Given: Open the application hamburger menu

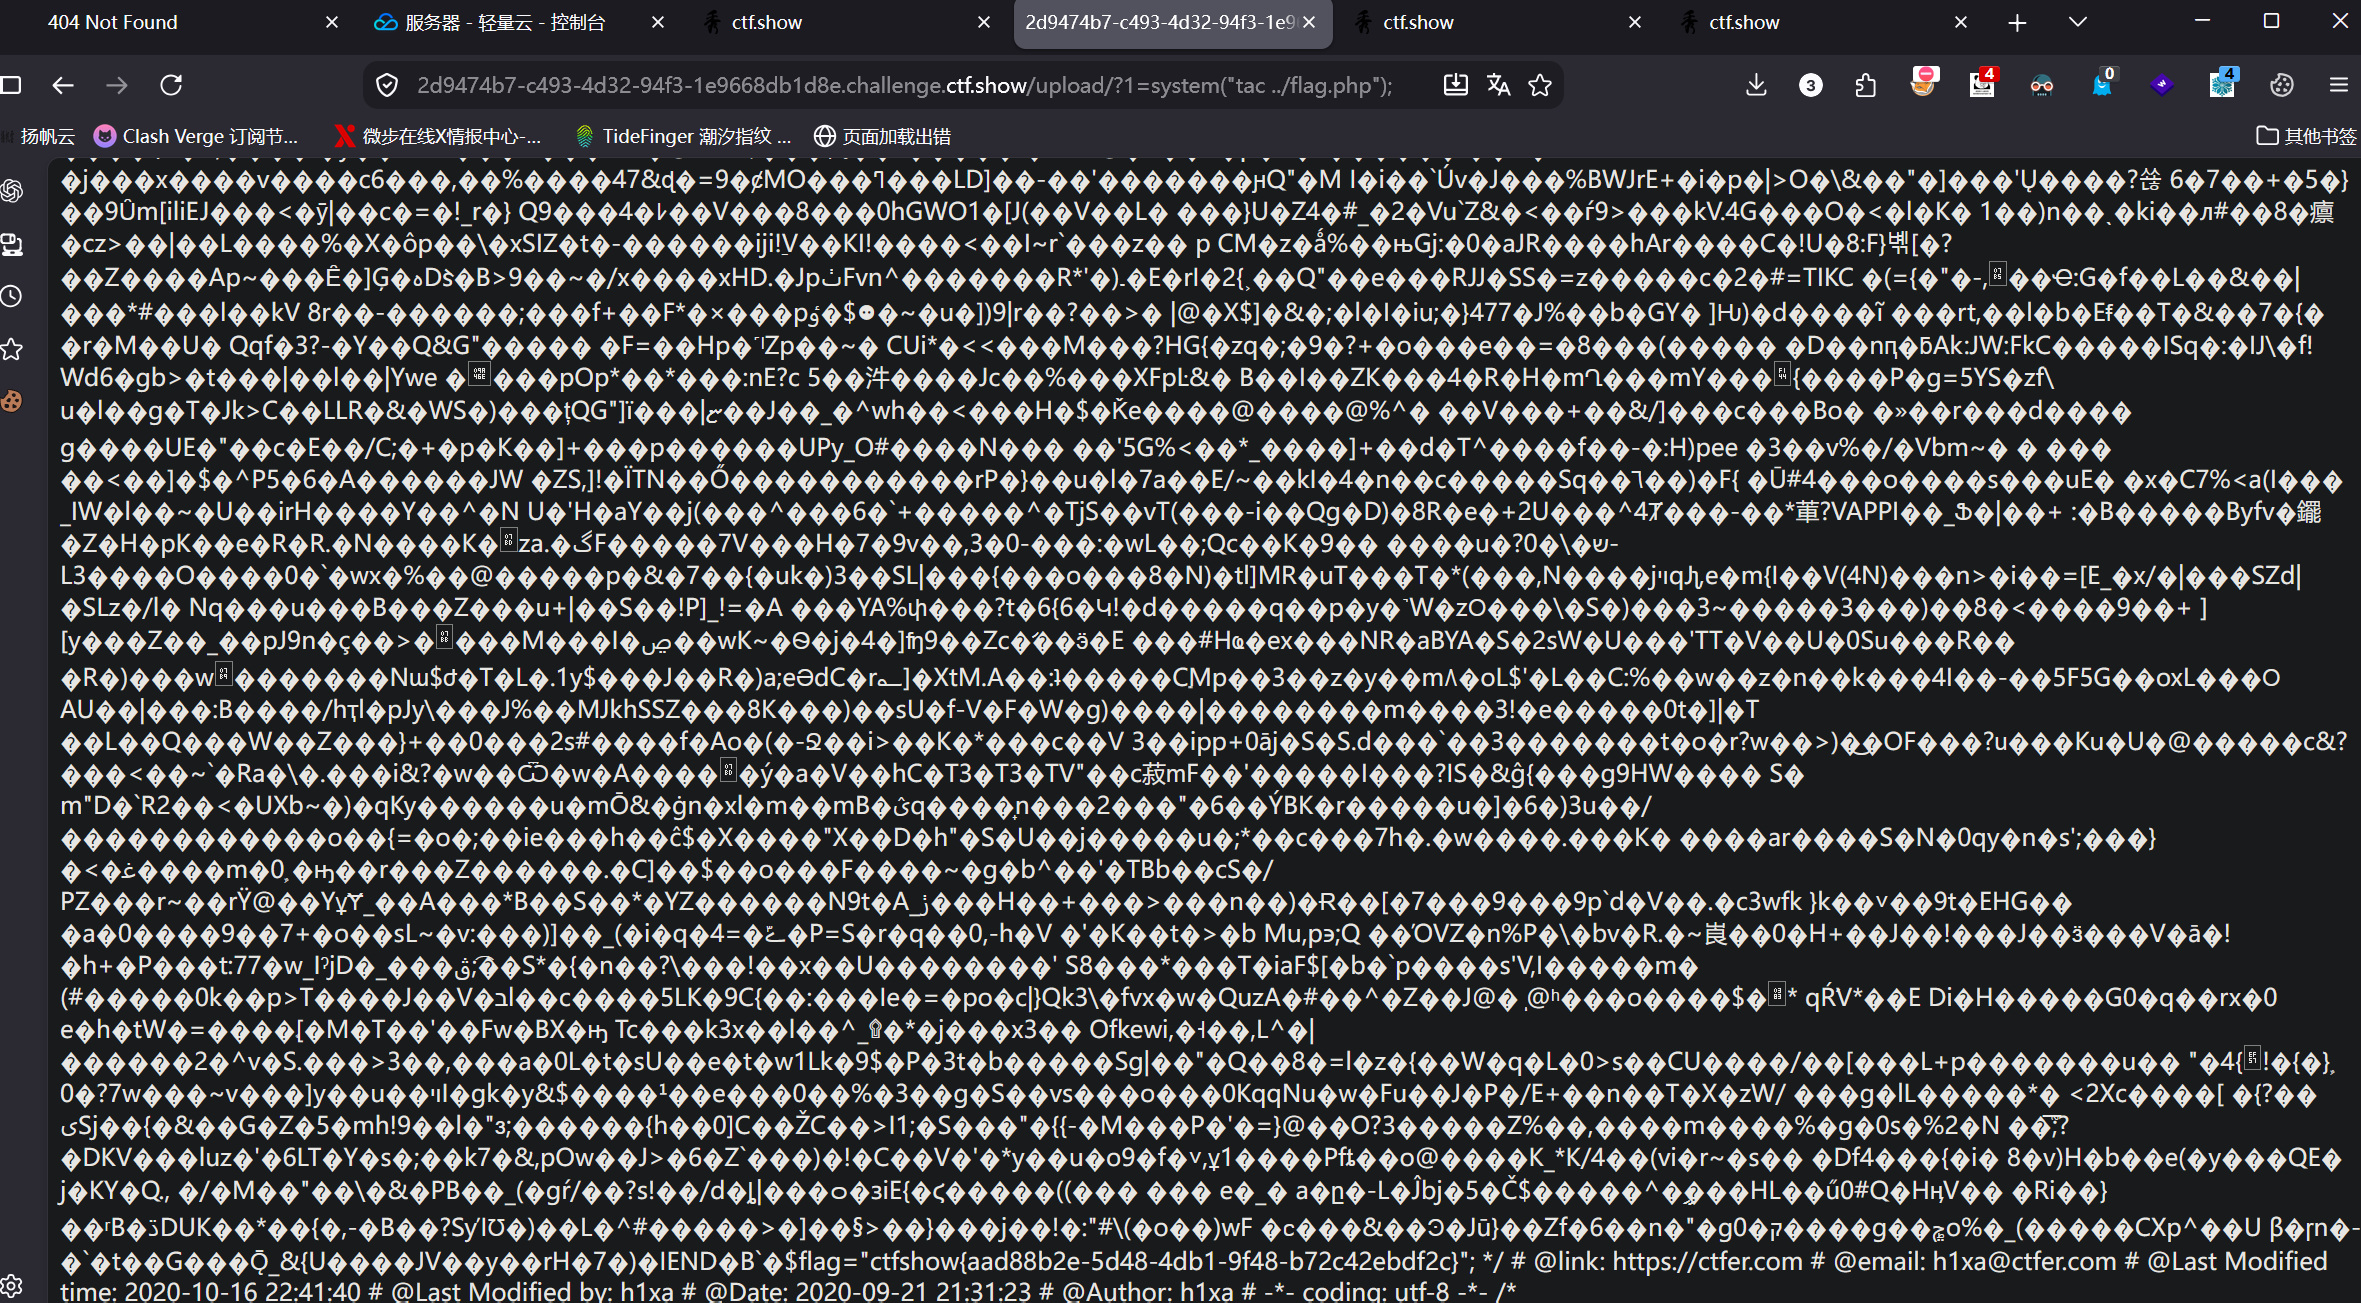Looking at the screenshot, I should point(2338,85).
